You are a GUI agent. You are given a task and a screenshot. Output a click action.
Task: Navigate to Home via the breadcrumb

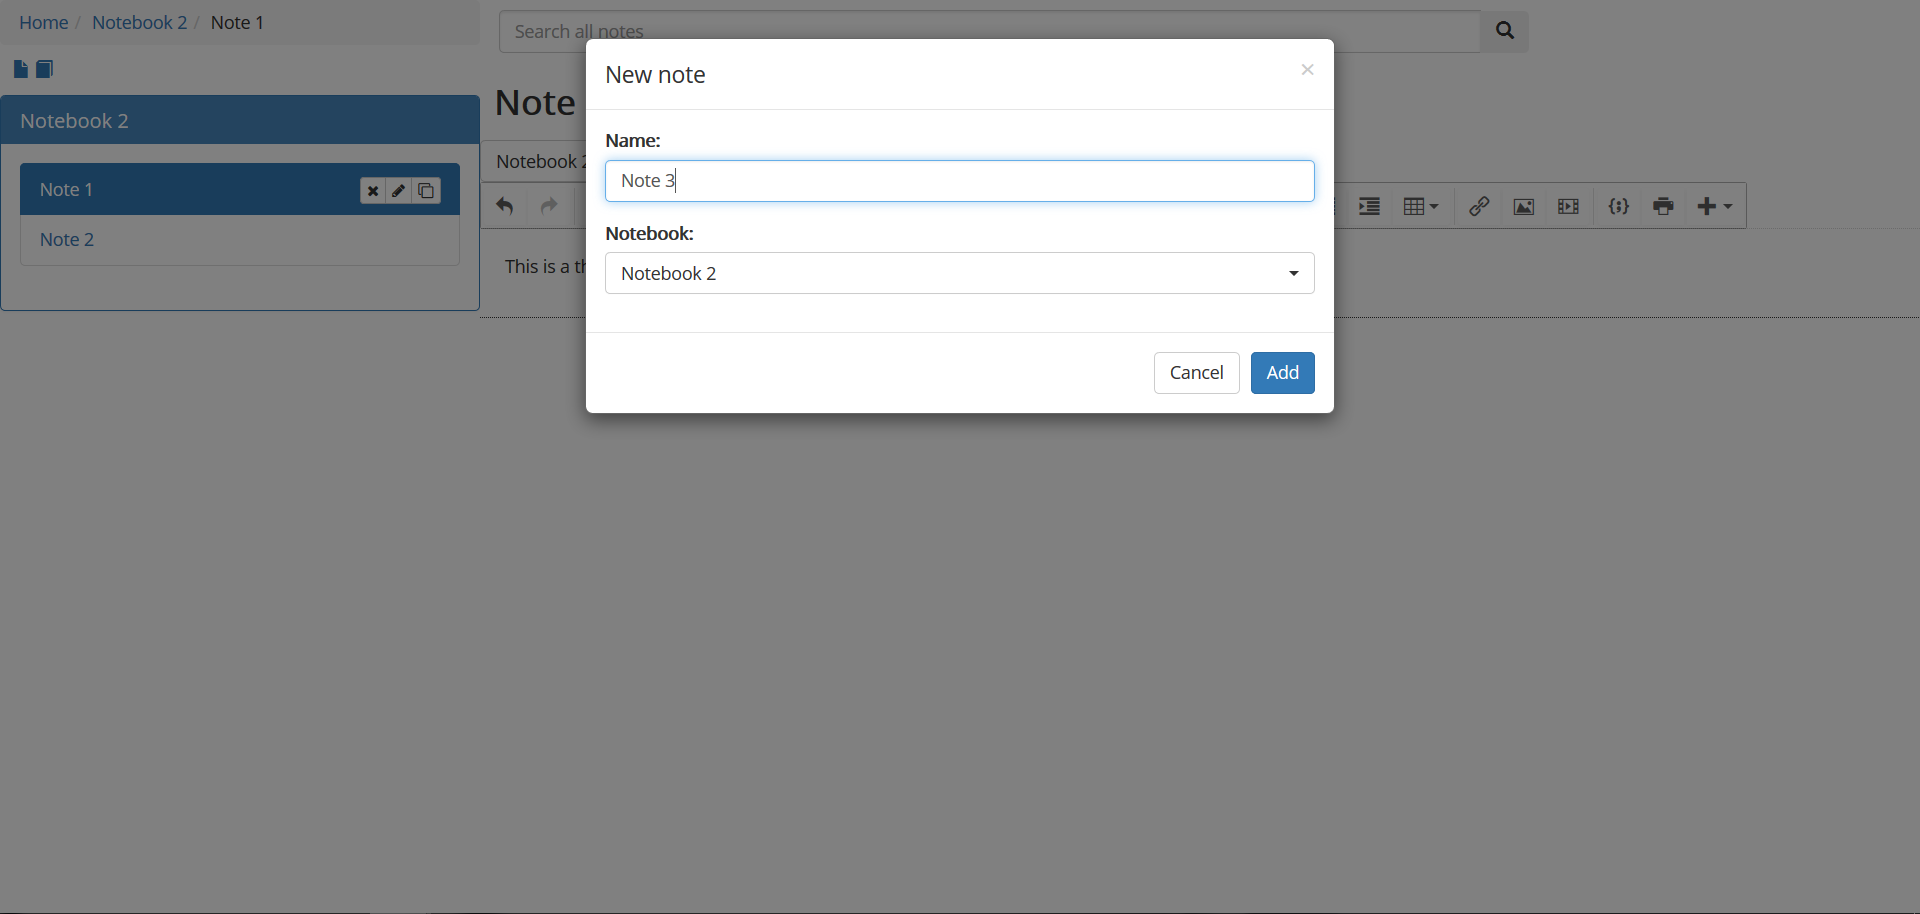point(43,22)
